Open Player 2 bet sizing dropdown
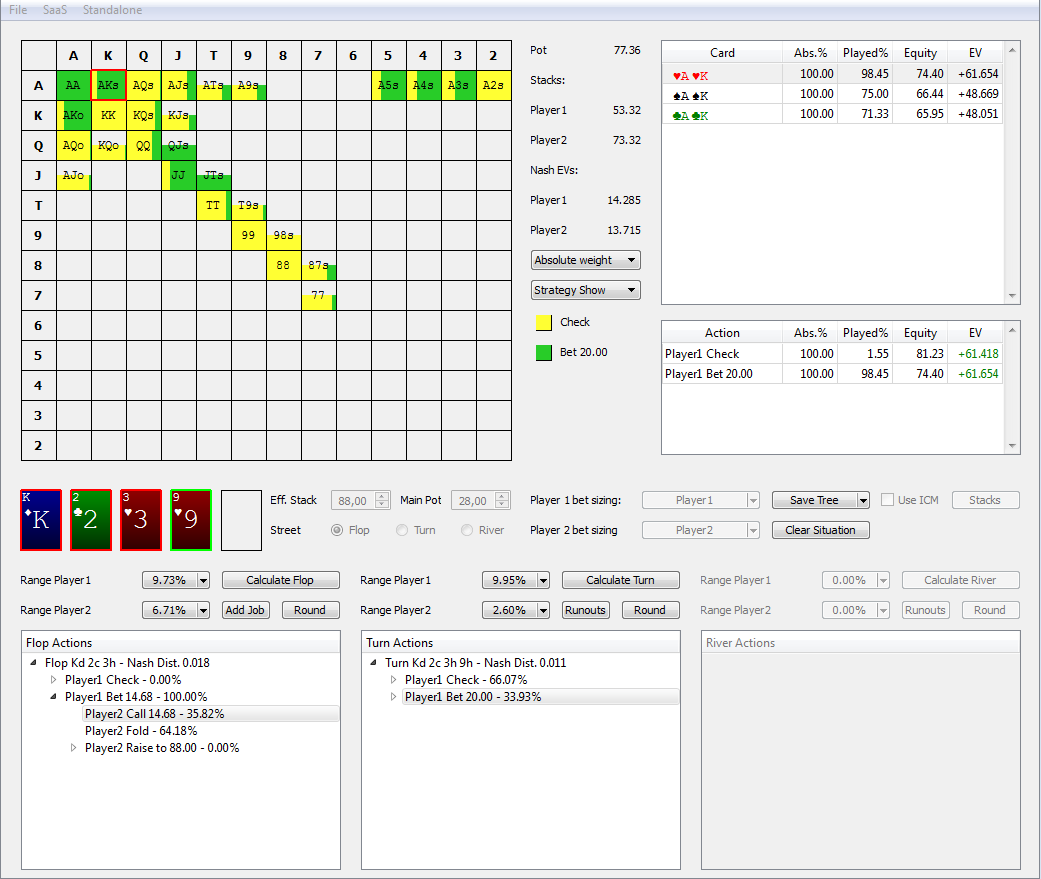 point(700,530)
